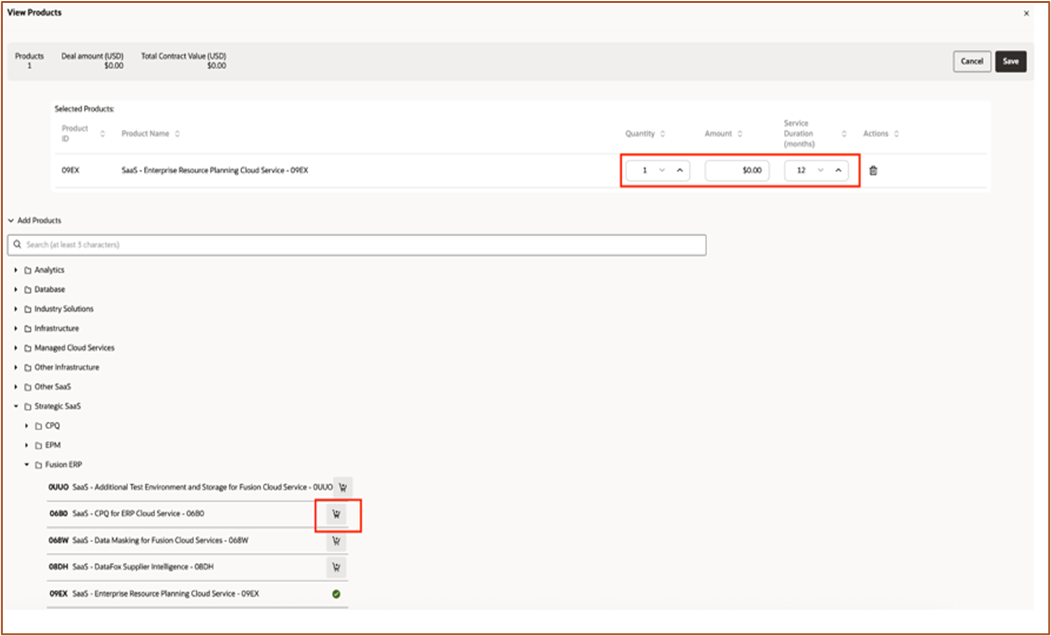The height and width of the screenshot is (636, 1051).
Task: Click the 09EX Product ID cell in table
Action: 70,170
